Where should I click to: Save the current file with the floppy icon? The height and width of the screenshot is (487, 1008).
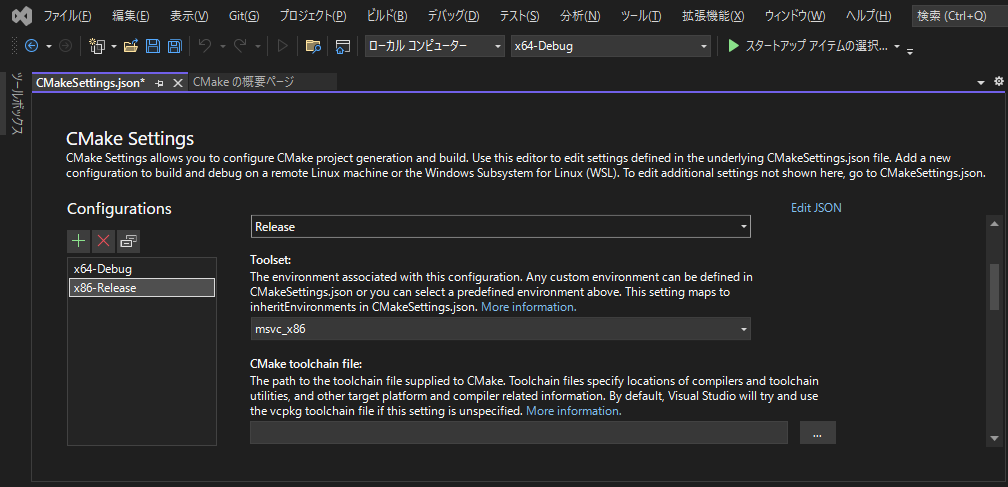[153, 46]
